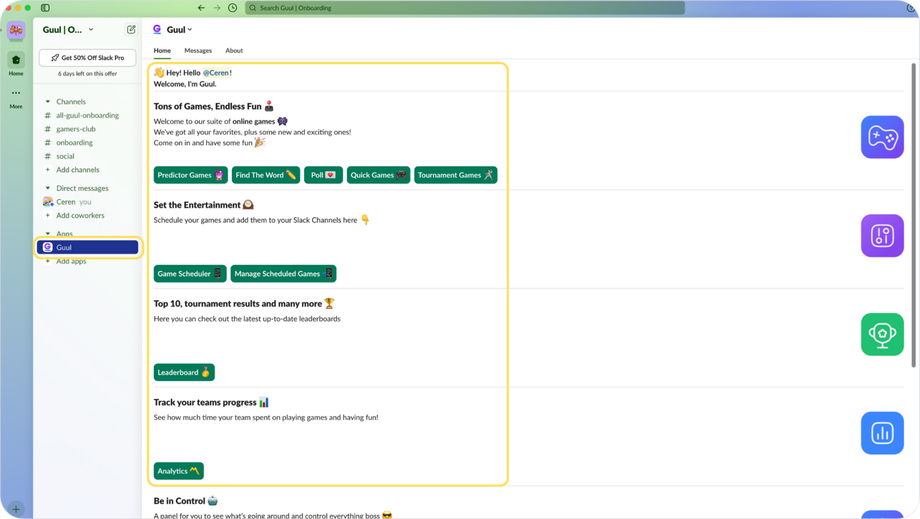Click the vertical scrollbar on right edge
920x519 pixels.
pos(914,216)
